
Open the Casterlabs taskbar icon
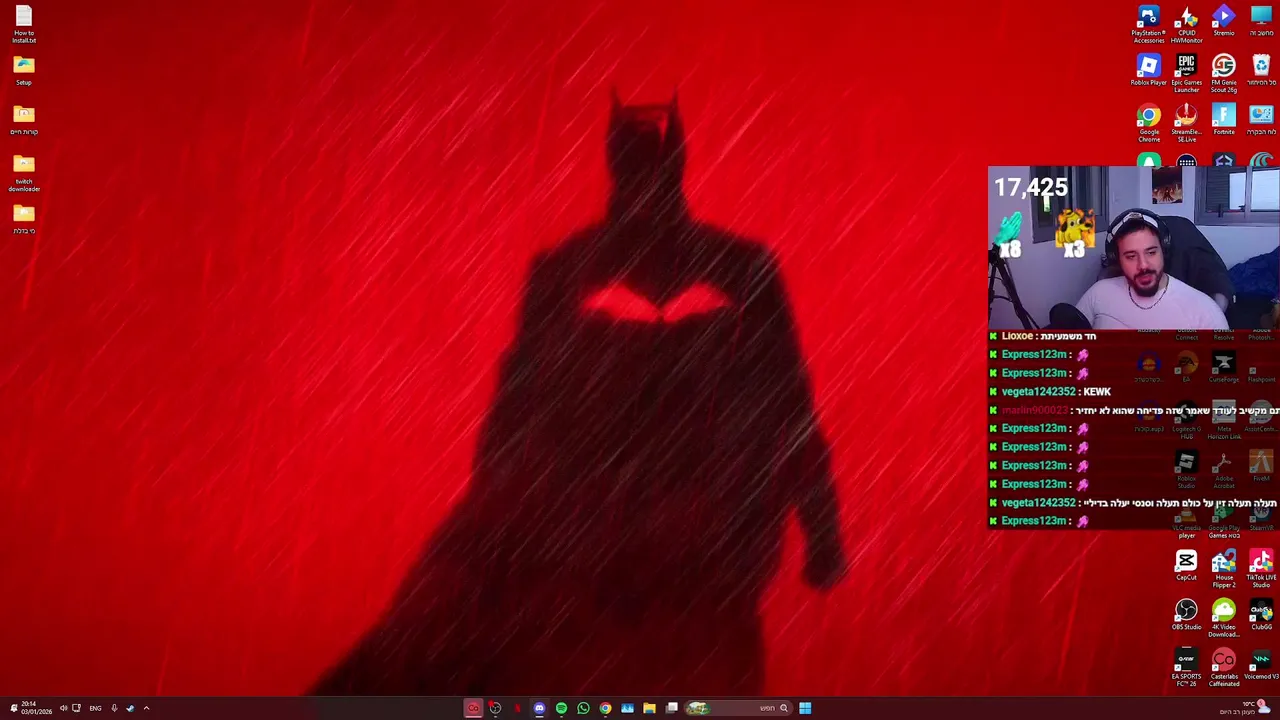click(473, 708)
